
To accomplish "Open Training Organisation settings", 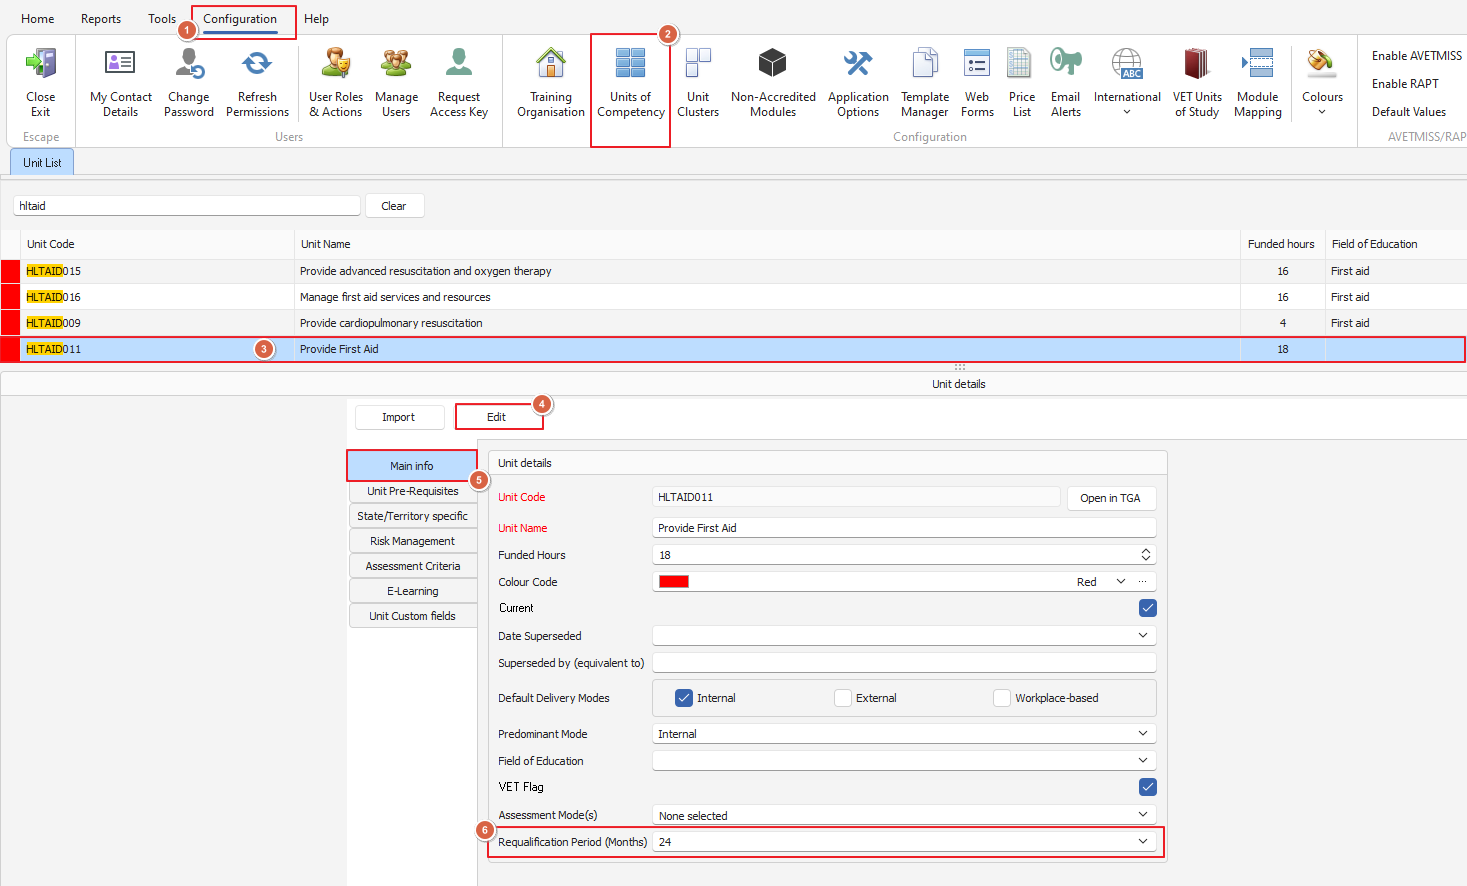I will click(x=551, y=82).
